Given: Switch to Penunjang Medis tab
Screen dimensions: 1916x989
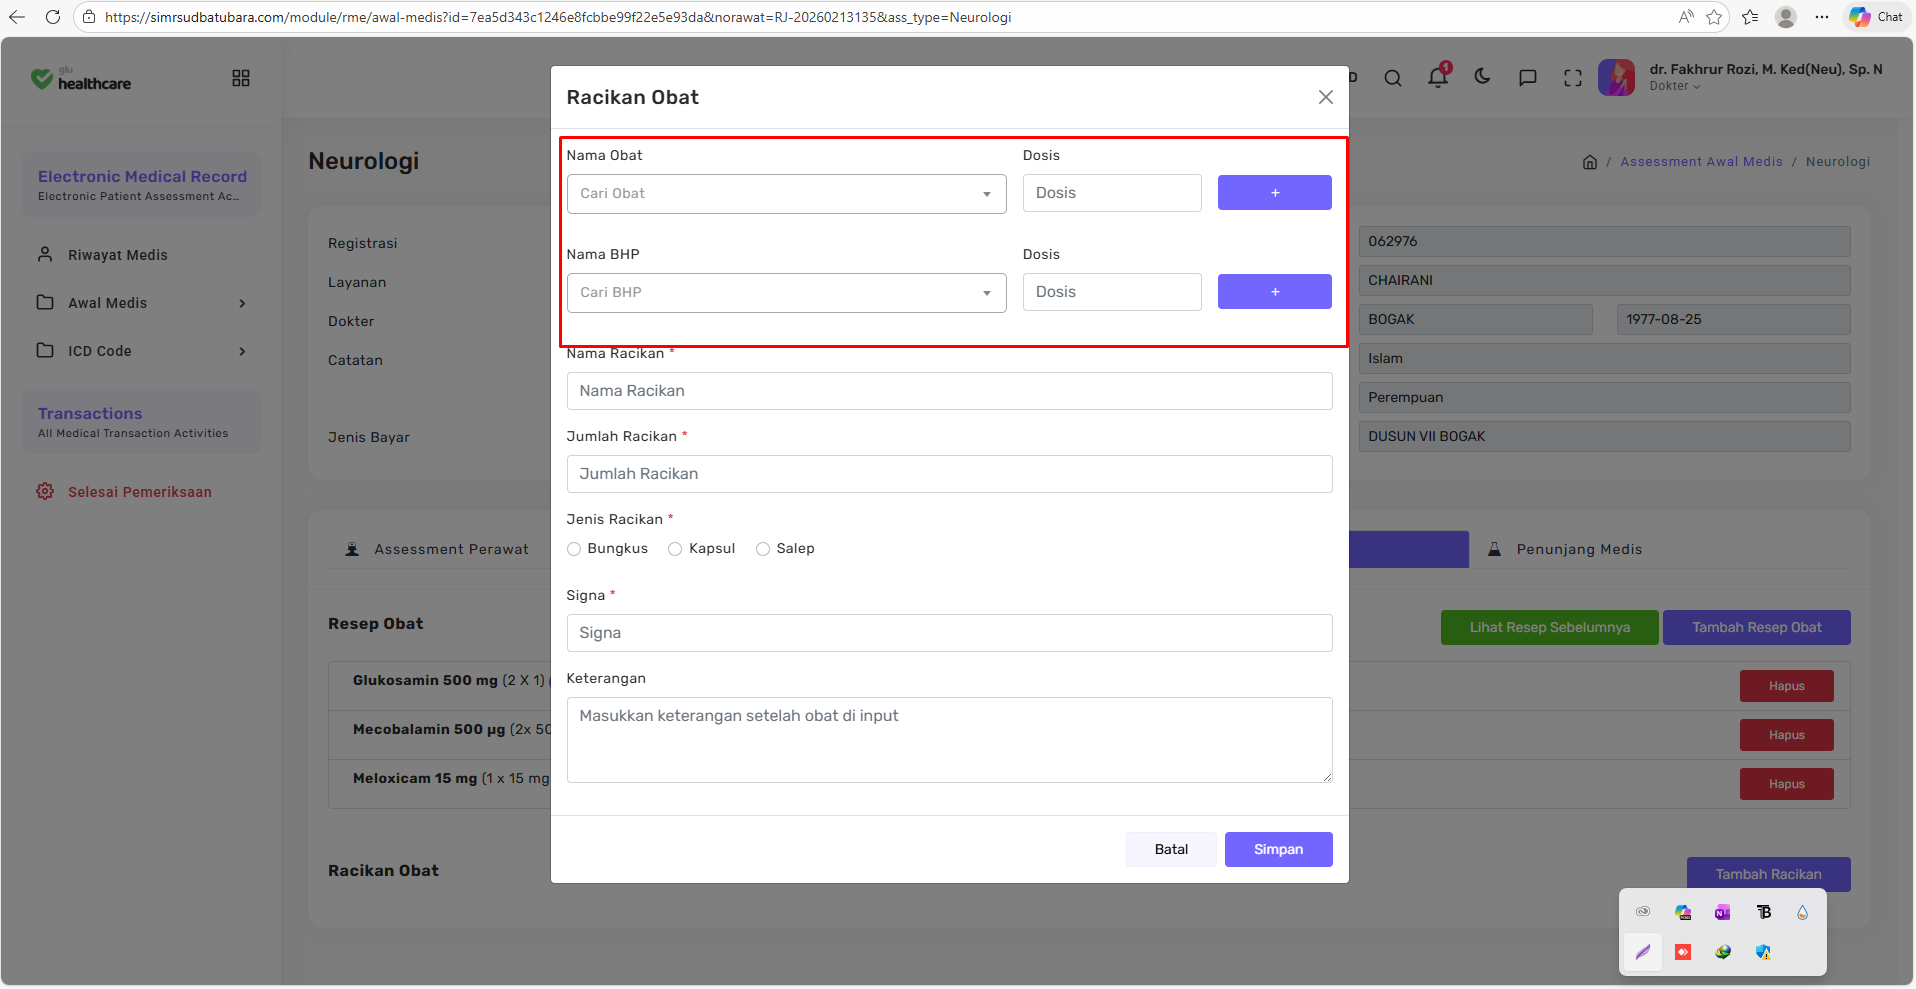Looking at the screenshot, I should pyautogui.click(x=1566, y=549).
